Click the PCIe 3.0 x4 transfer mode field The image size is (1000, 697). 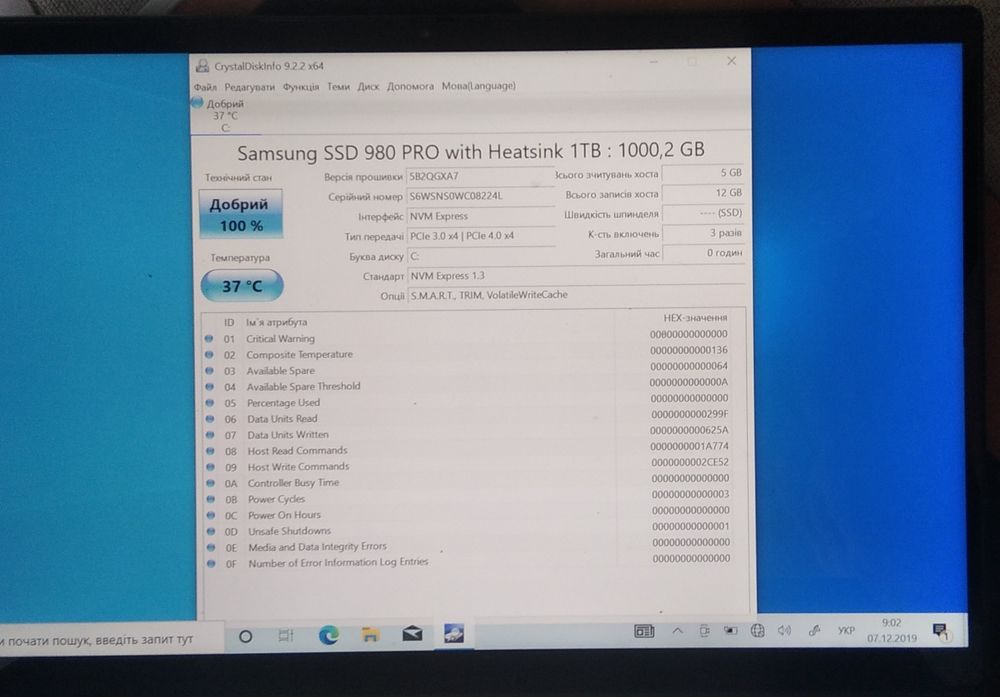click(x=481, y=236)
